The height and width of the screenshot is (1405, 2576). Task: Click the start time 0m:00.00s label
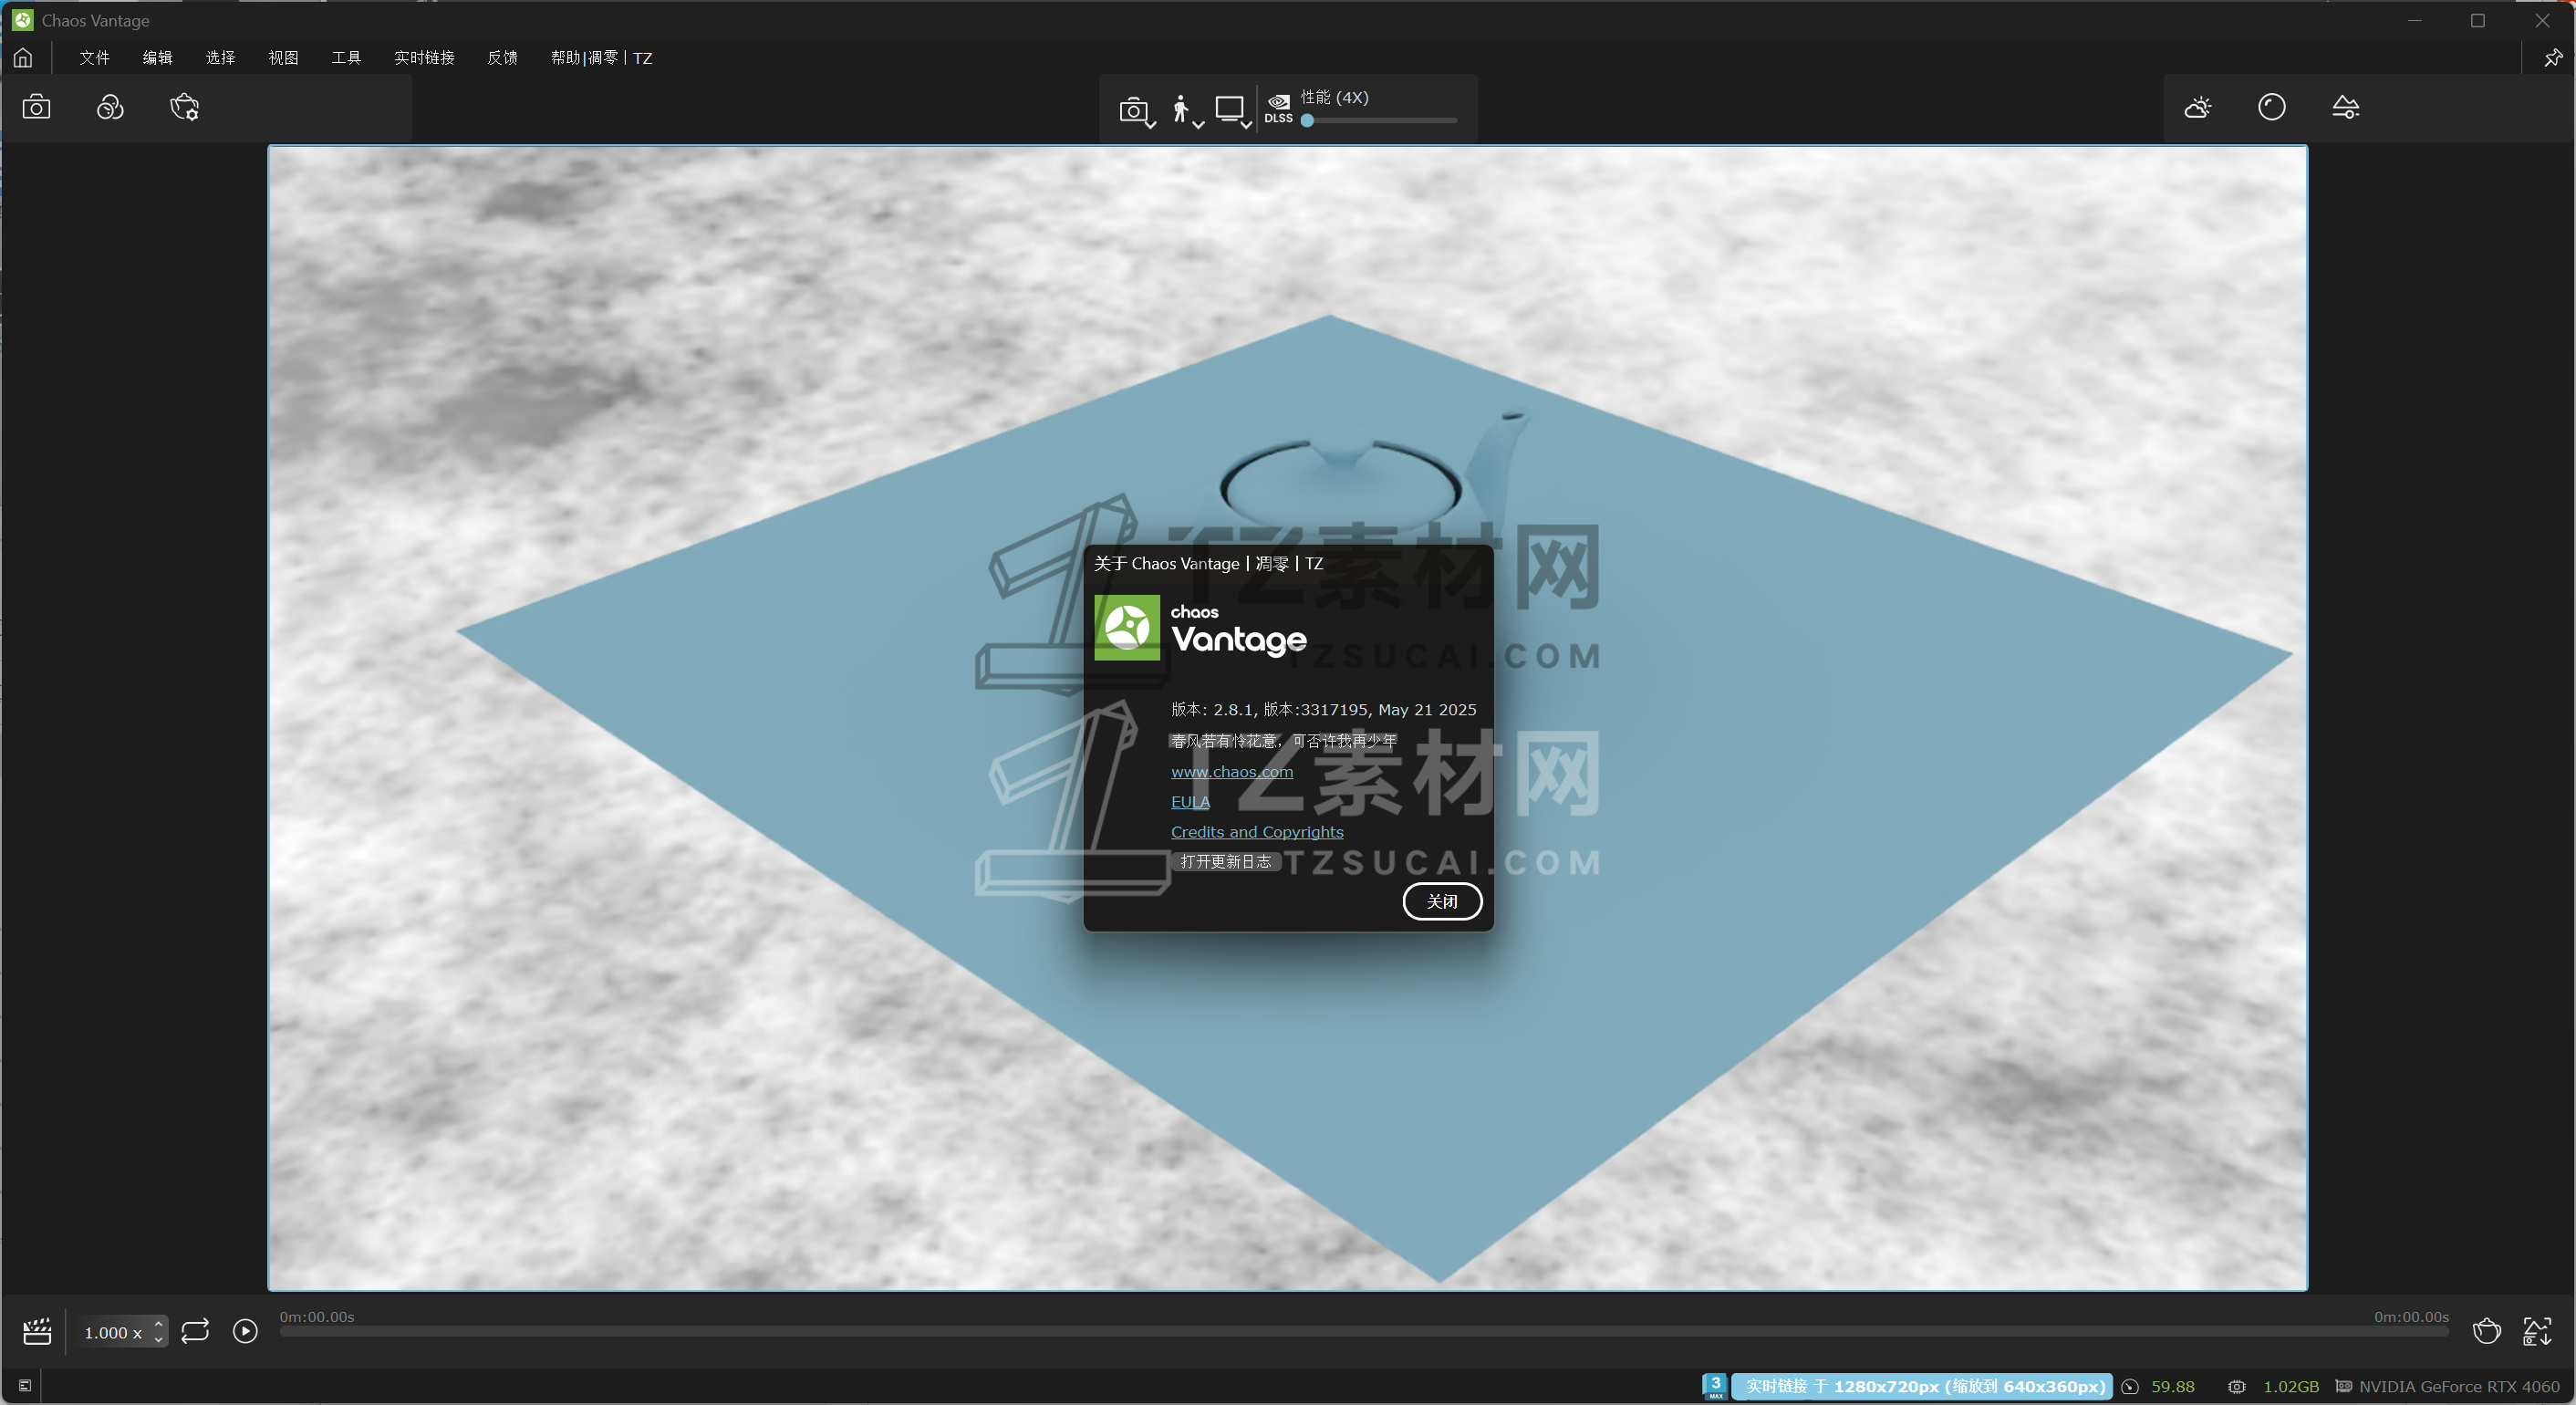point(317,1317)
